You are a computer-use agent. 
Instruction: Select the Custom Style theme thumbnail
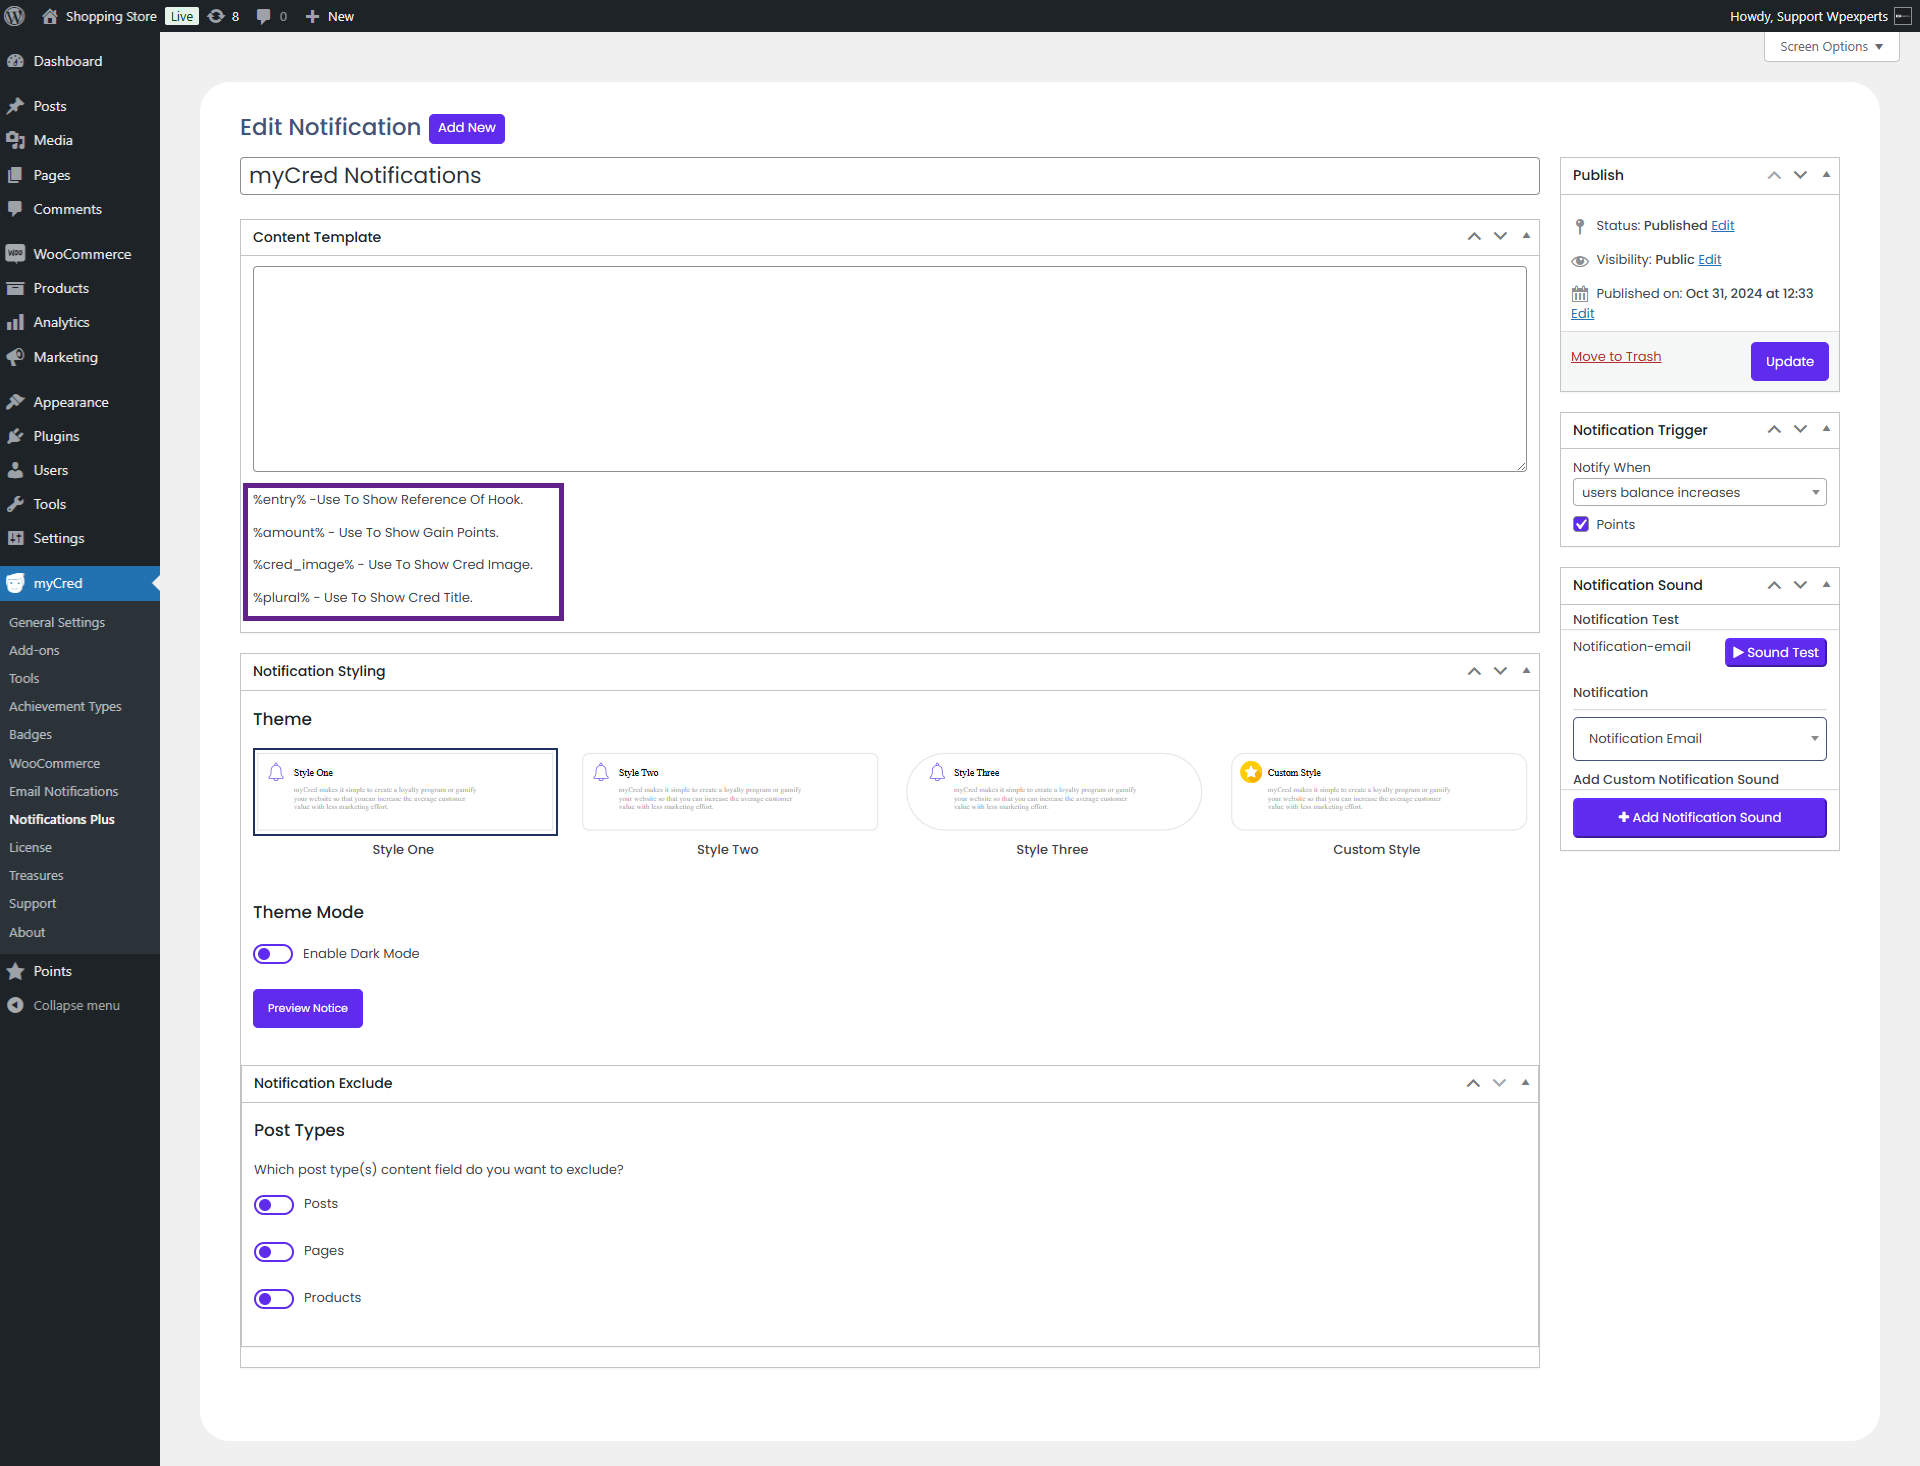coord(1377,791)
